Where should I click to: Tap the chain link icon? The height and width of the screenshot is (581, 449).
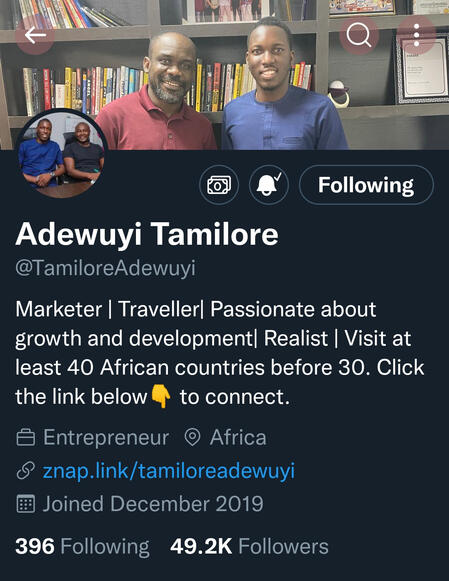pos(26,471)
